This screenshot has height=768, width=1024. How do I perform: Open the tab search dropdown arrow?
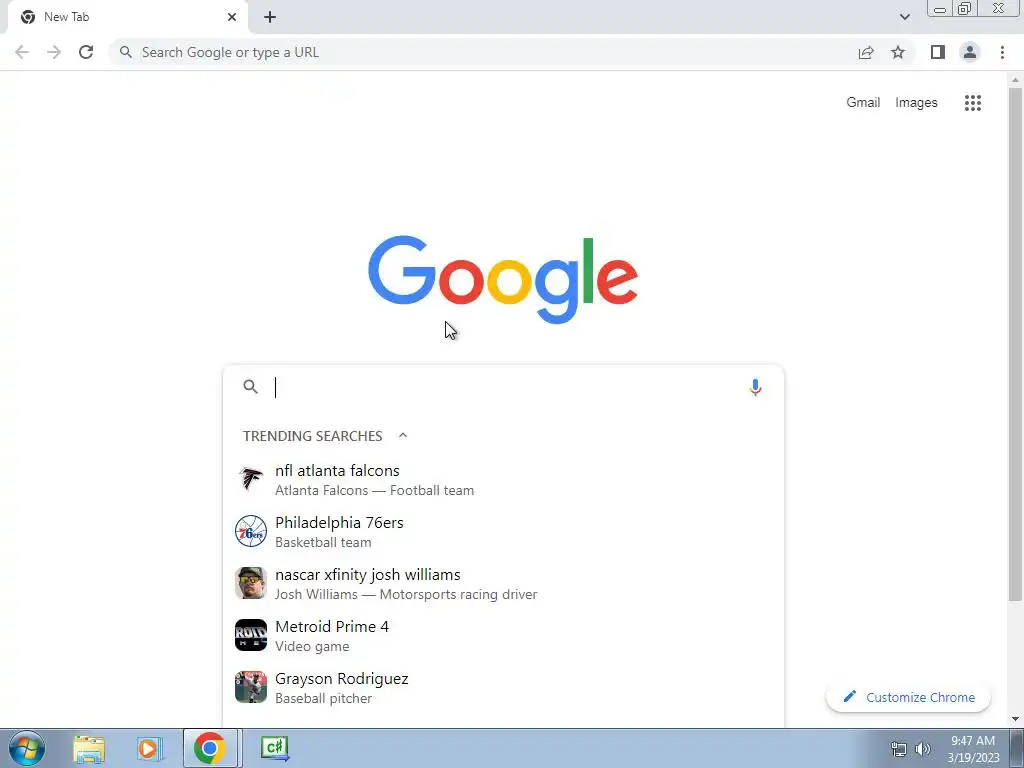click(x=904, y=17)
